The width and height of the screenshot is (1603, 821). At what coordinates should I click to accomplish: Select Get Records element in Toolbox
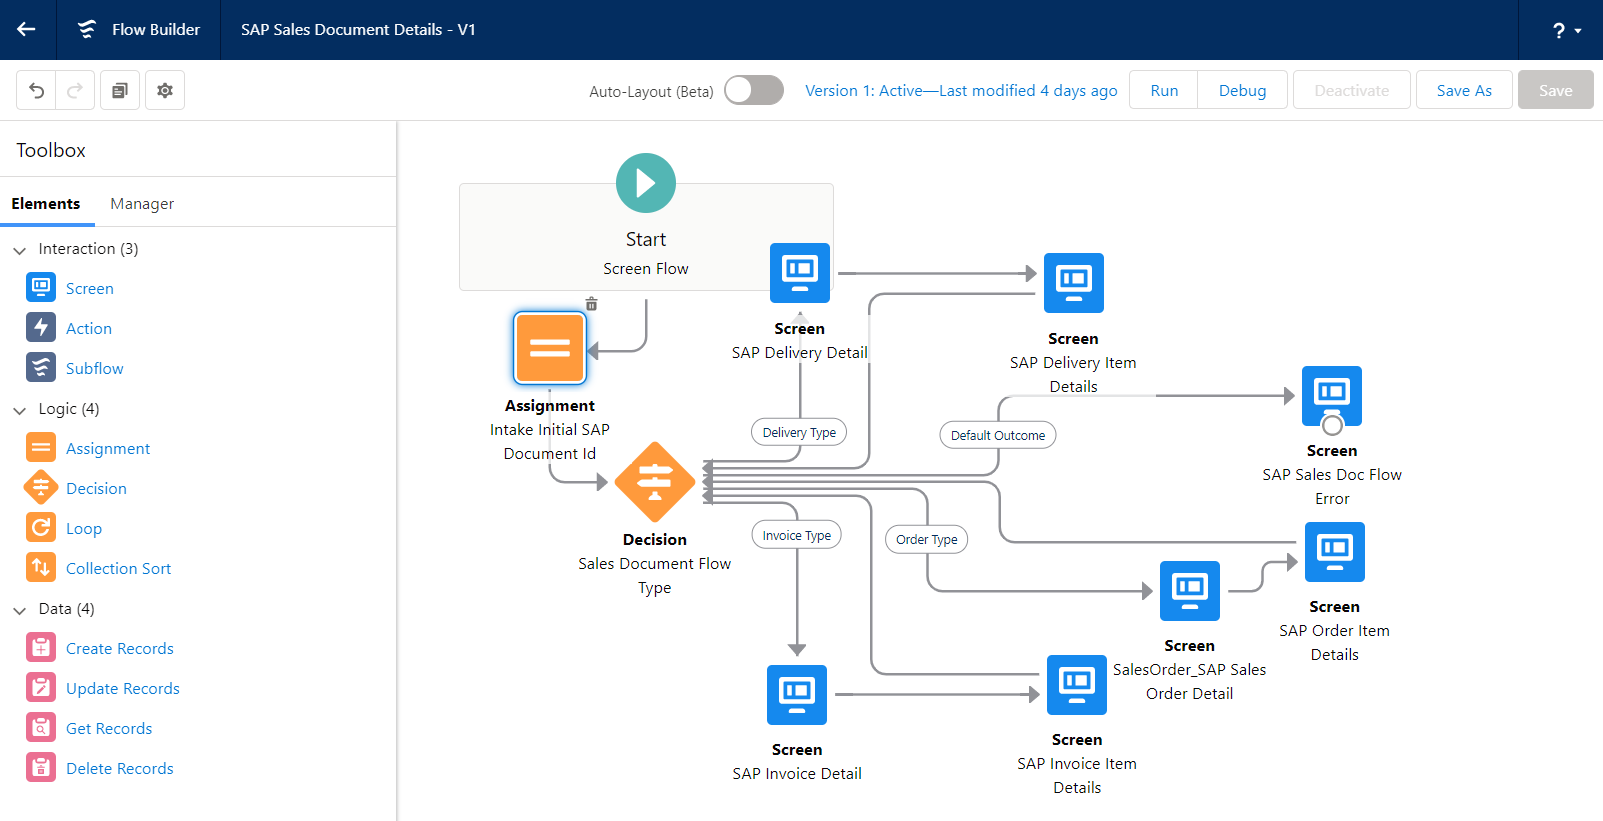pos(89,728)
